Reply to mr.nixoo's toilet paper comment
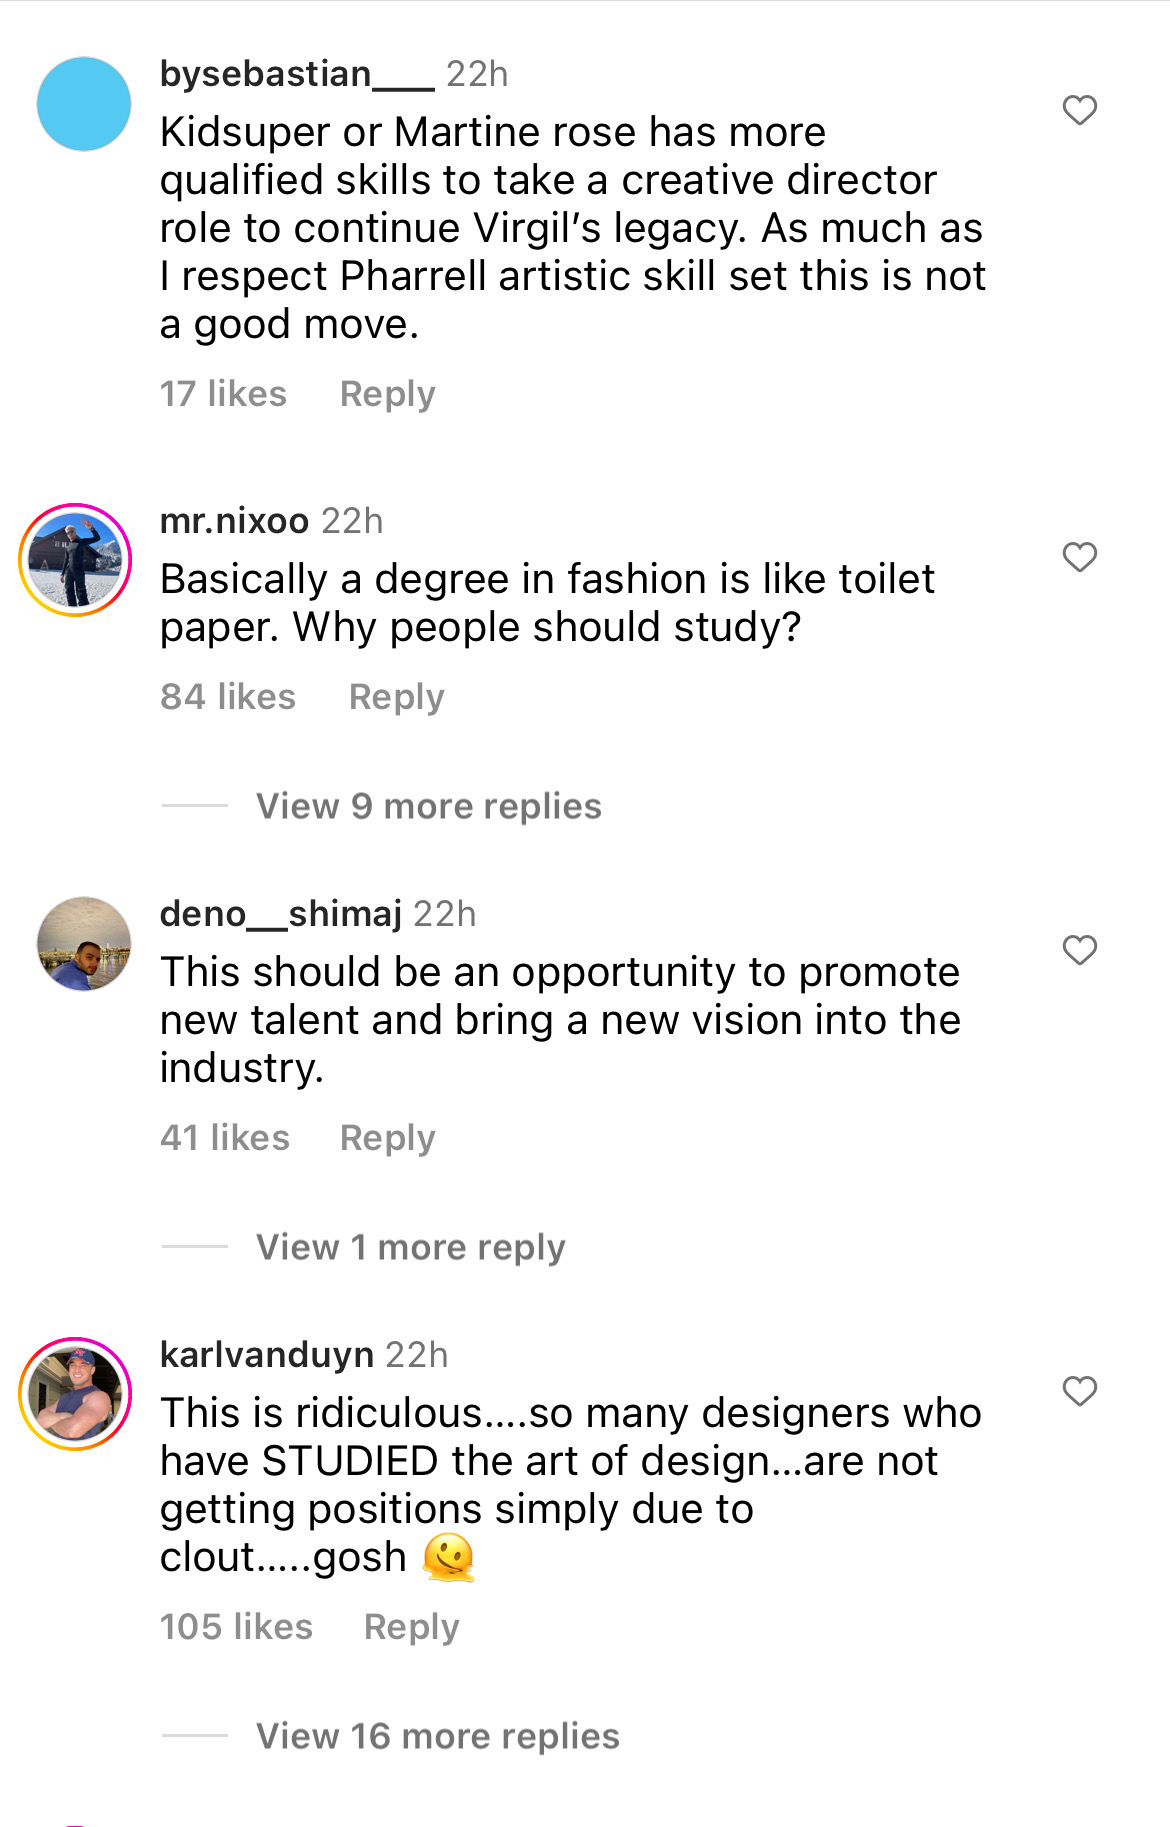Image resolution: width=1170 pixels, height=1827 pixels. [396, 697]
